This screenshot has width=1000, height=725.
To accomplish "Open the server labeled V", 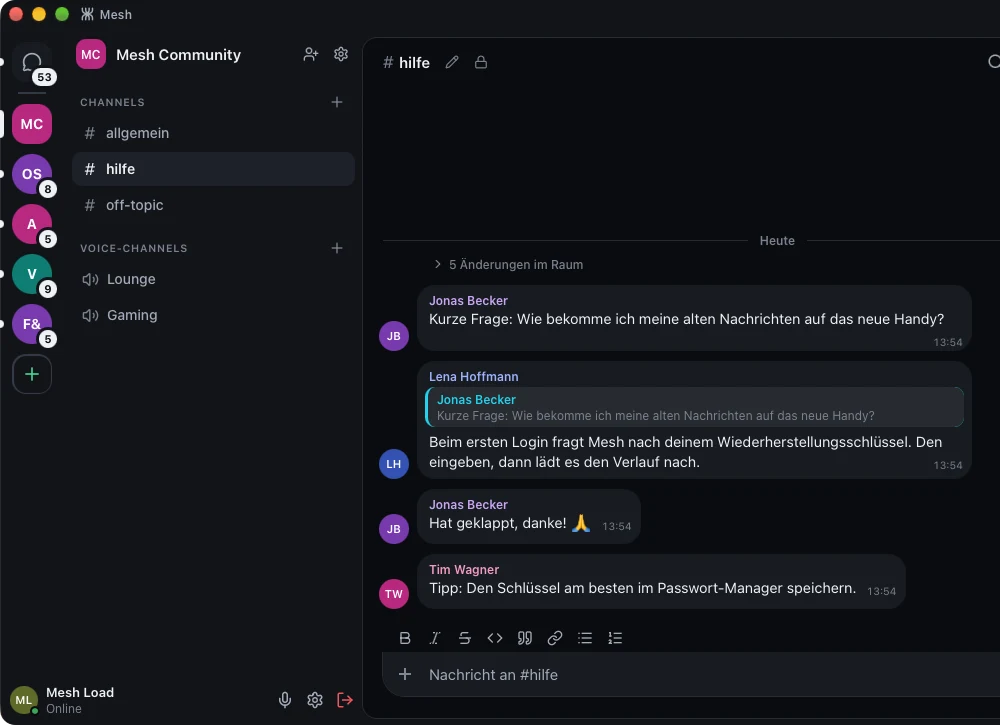I will (32, 274).
